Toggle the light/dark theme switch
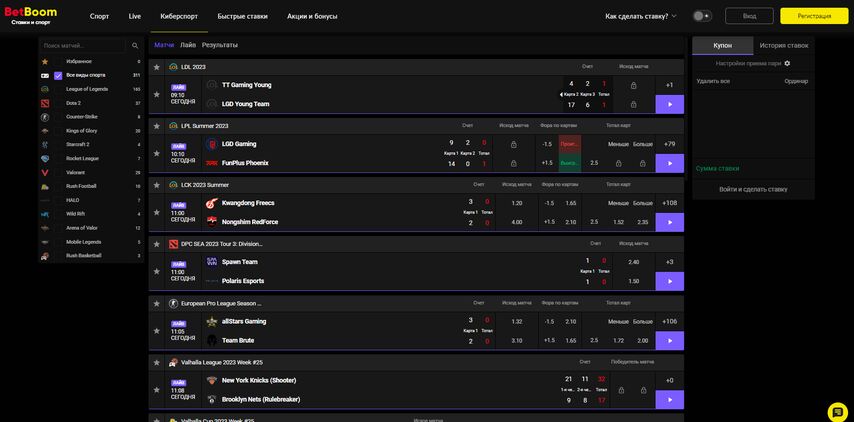The height and width of the screenshot is (422, 854). click(702, 16)
